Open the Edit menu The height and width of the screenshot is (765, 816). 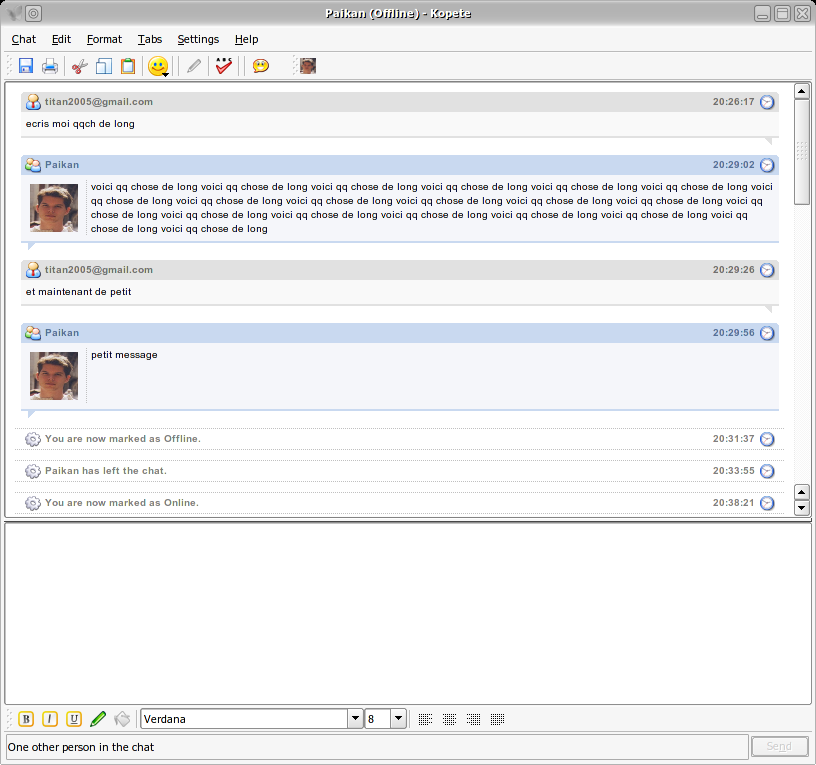click(x=61, y=39)
